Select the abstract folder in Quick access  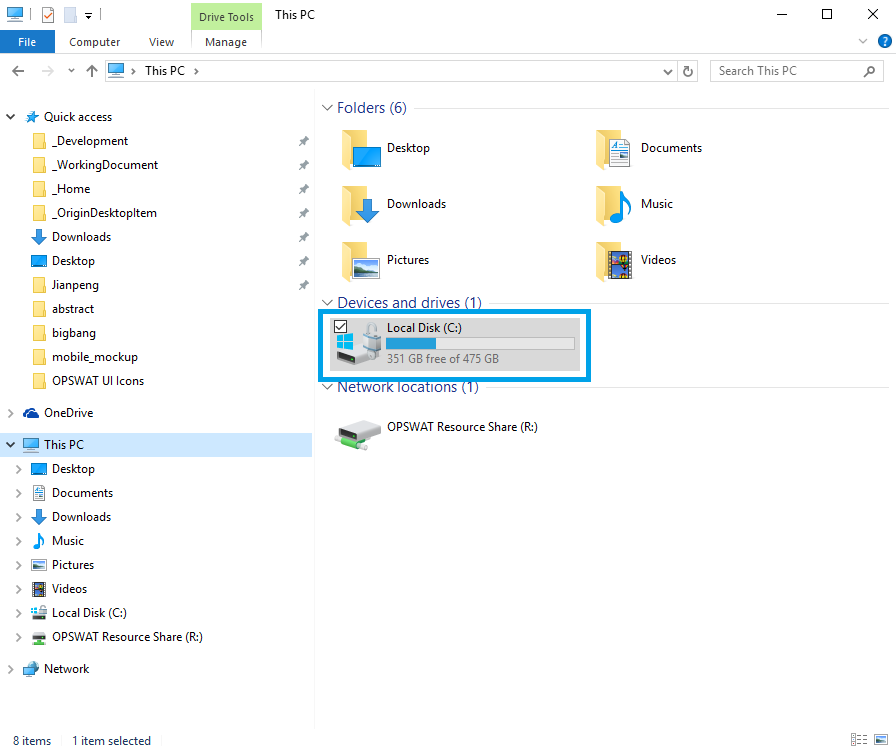[x=63, y=309]
